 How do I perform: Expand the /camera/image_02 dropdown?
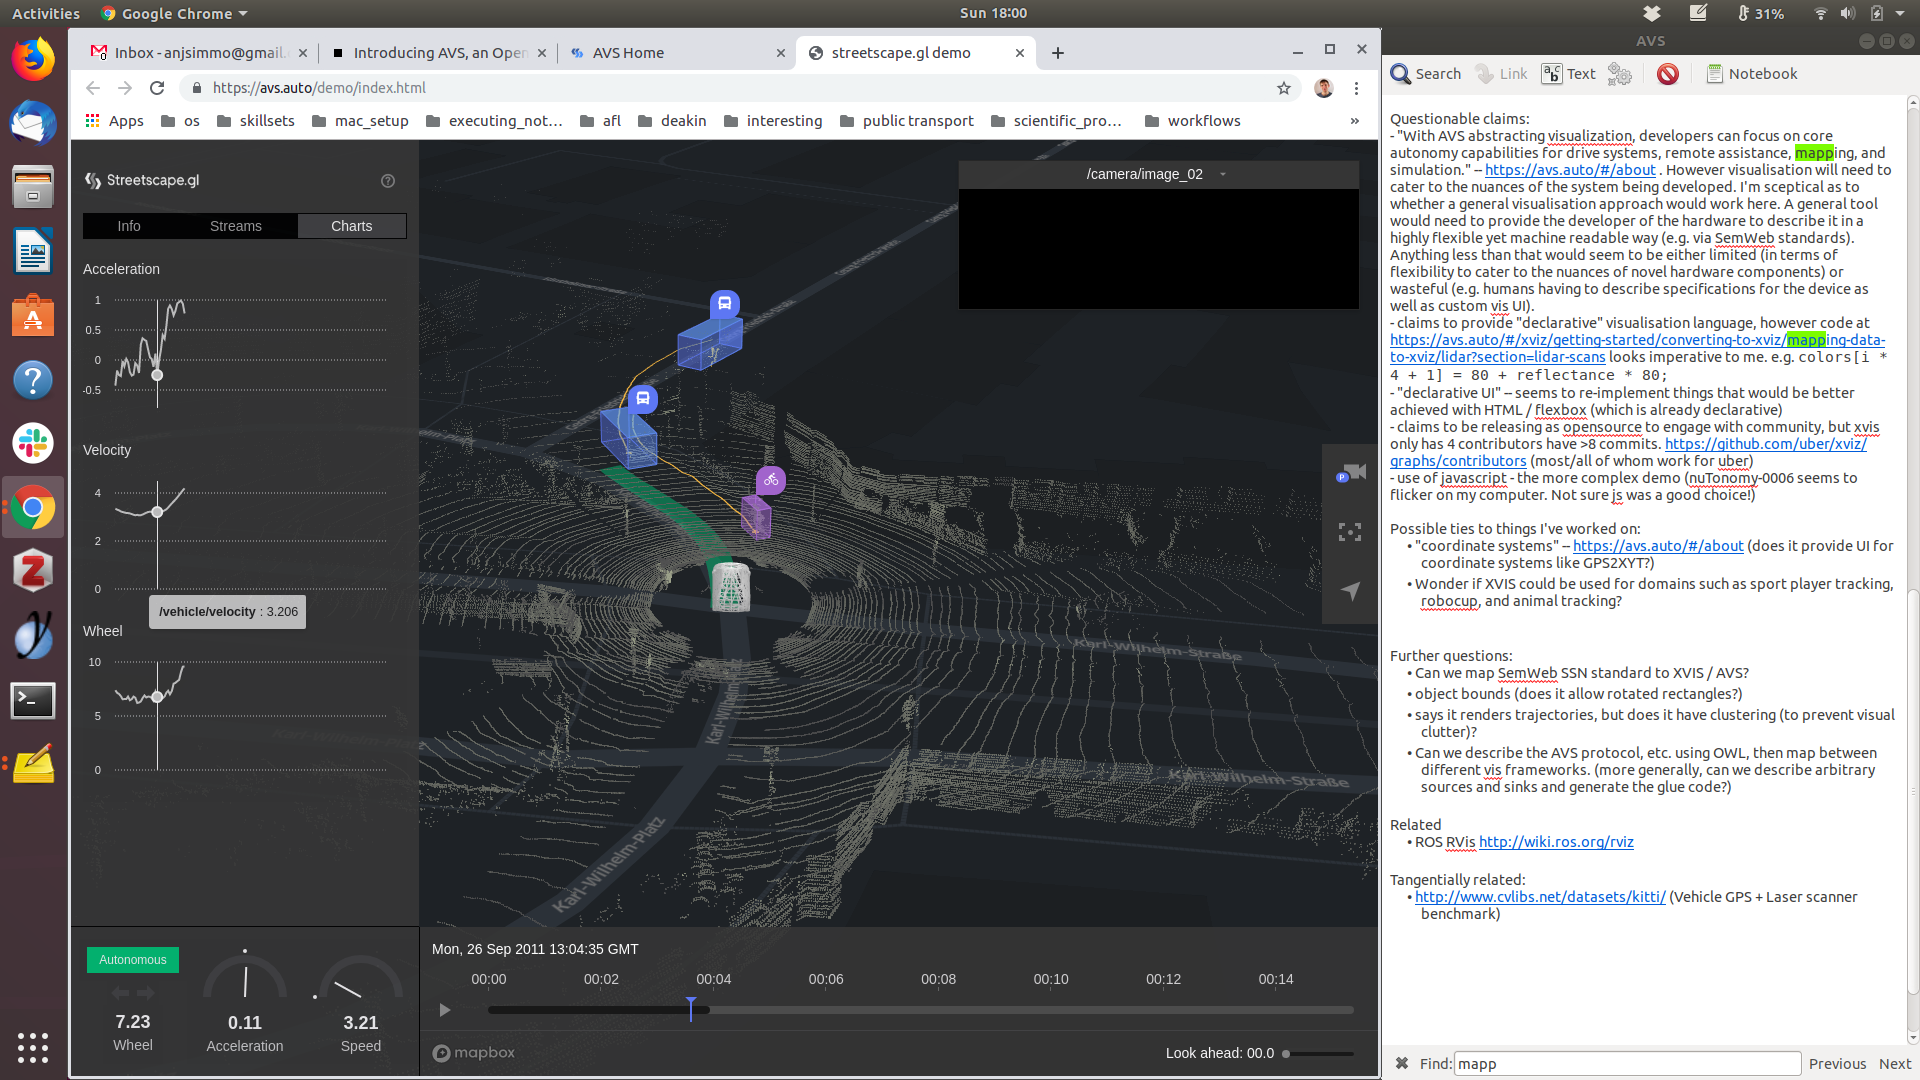pyautogui.click(x=1223, y=174)
